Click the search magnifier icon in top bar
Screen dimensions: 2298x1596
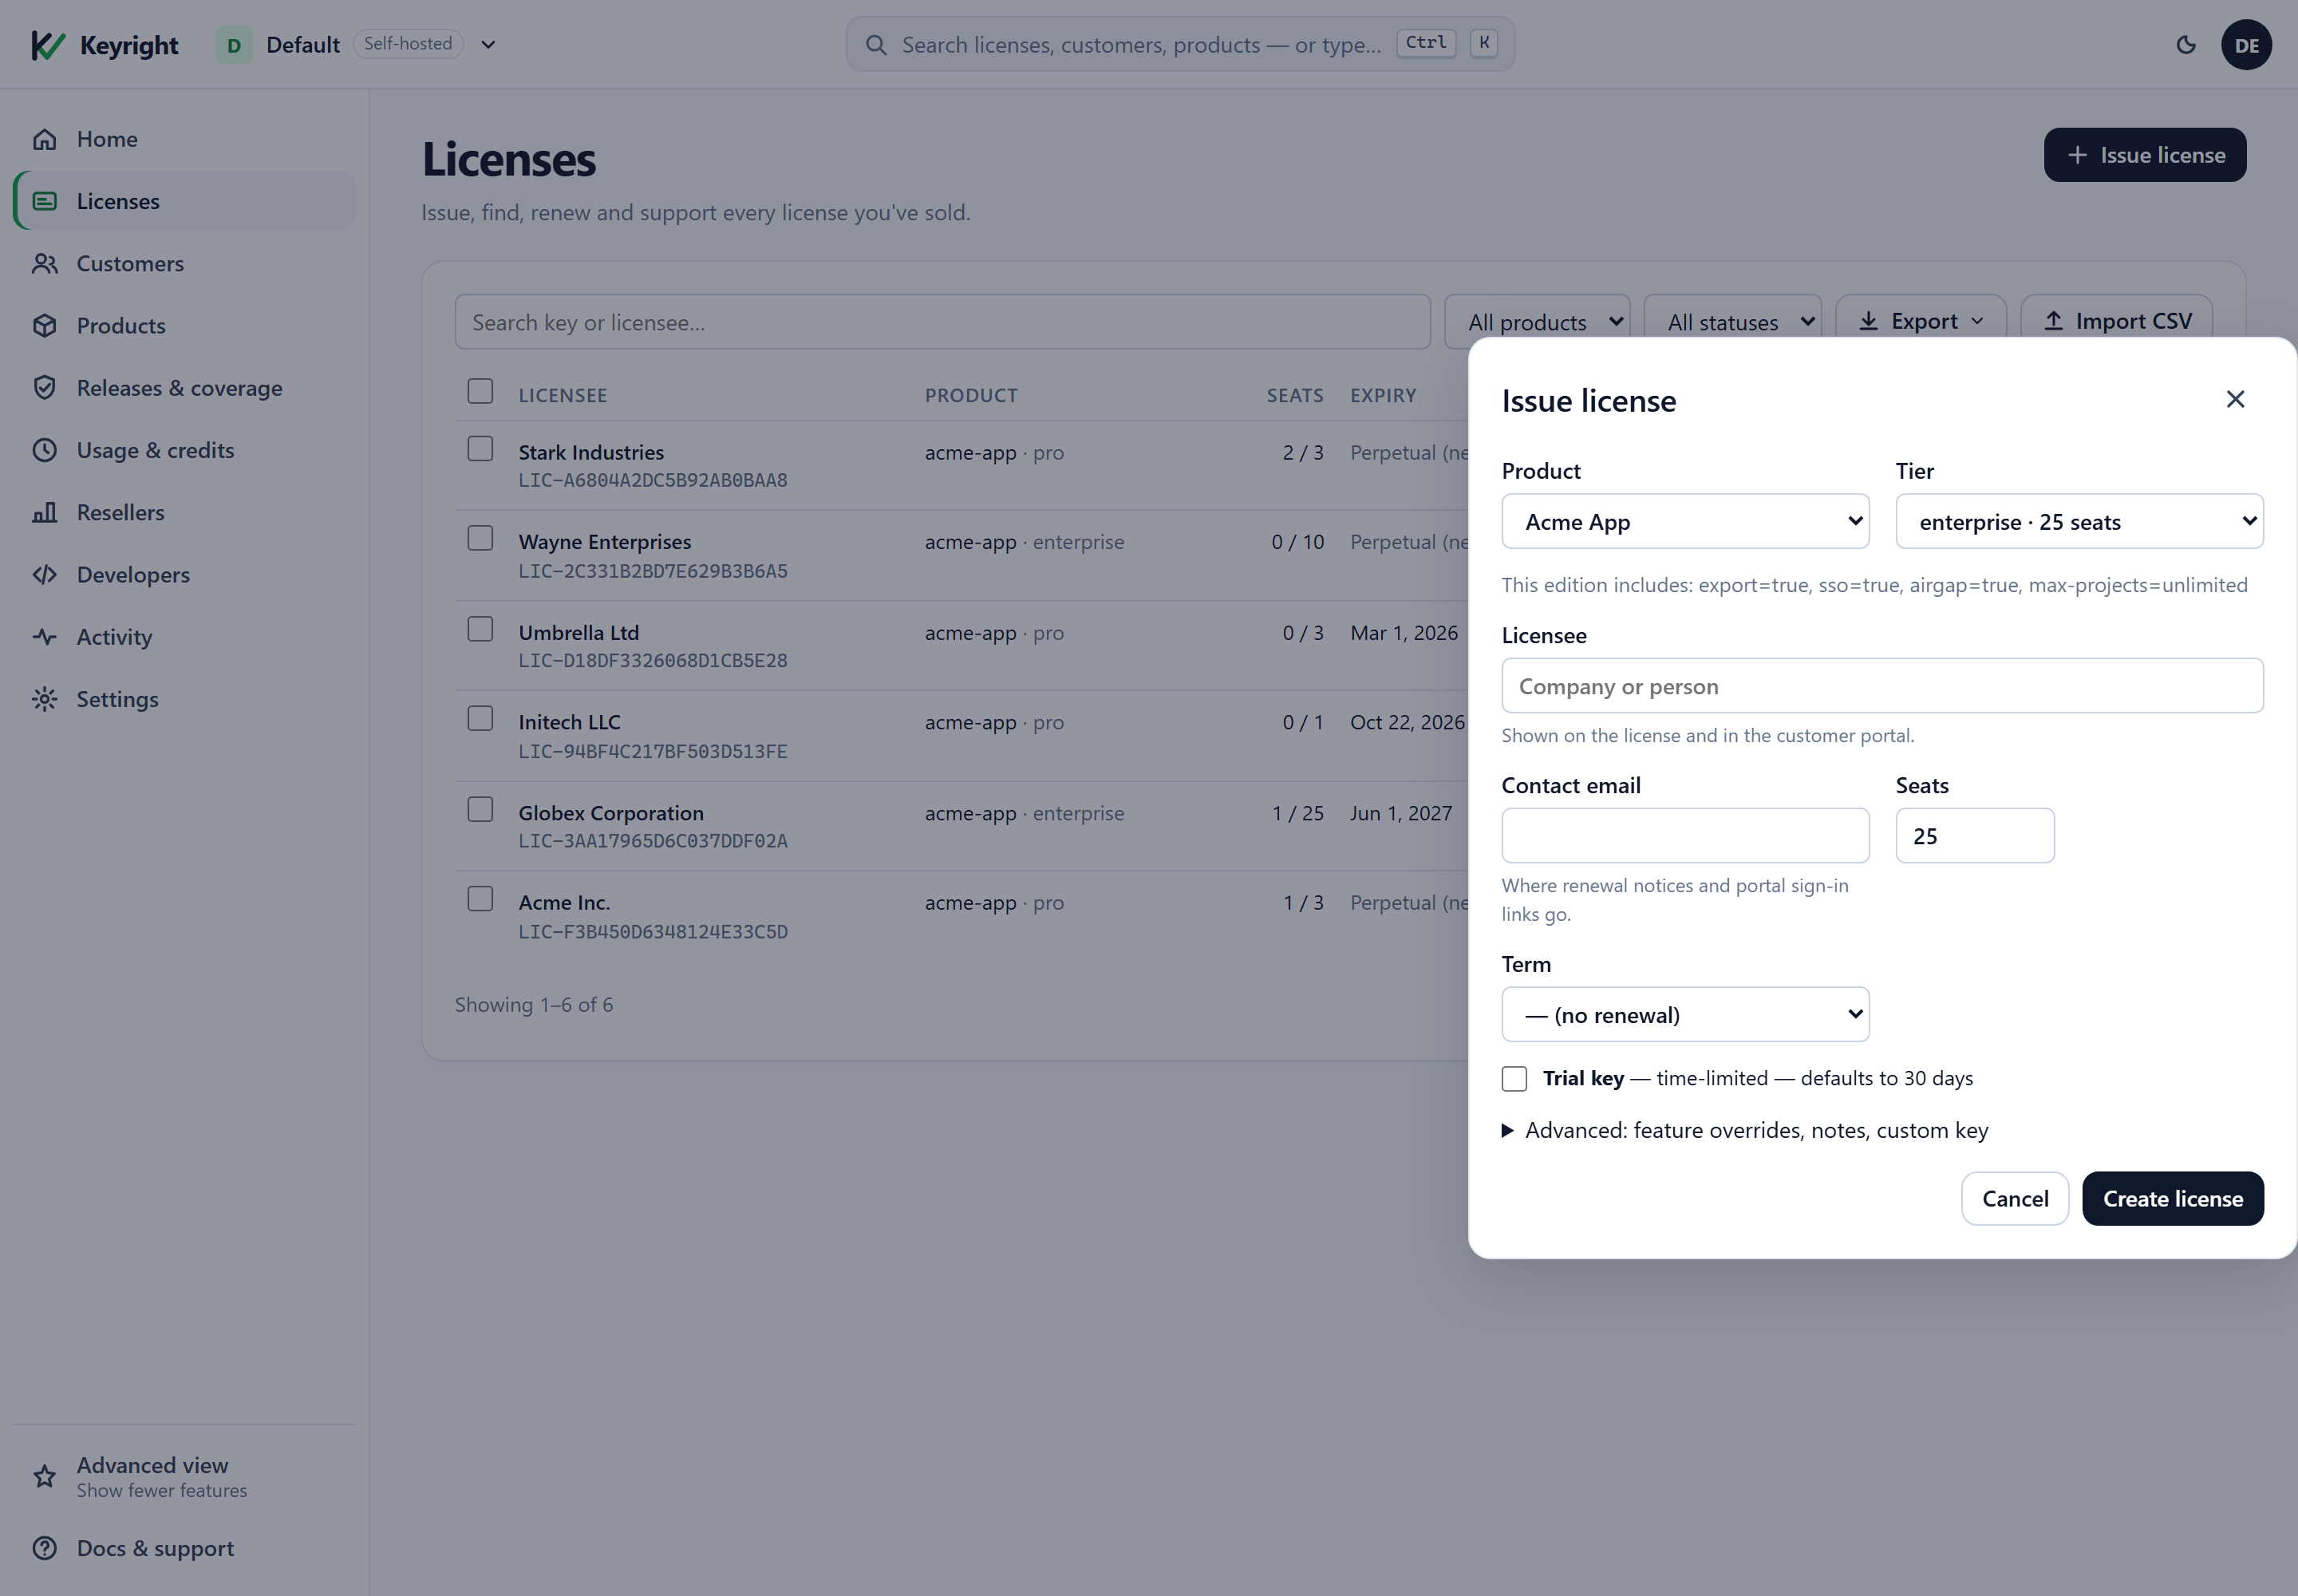coord(876,45)
